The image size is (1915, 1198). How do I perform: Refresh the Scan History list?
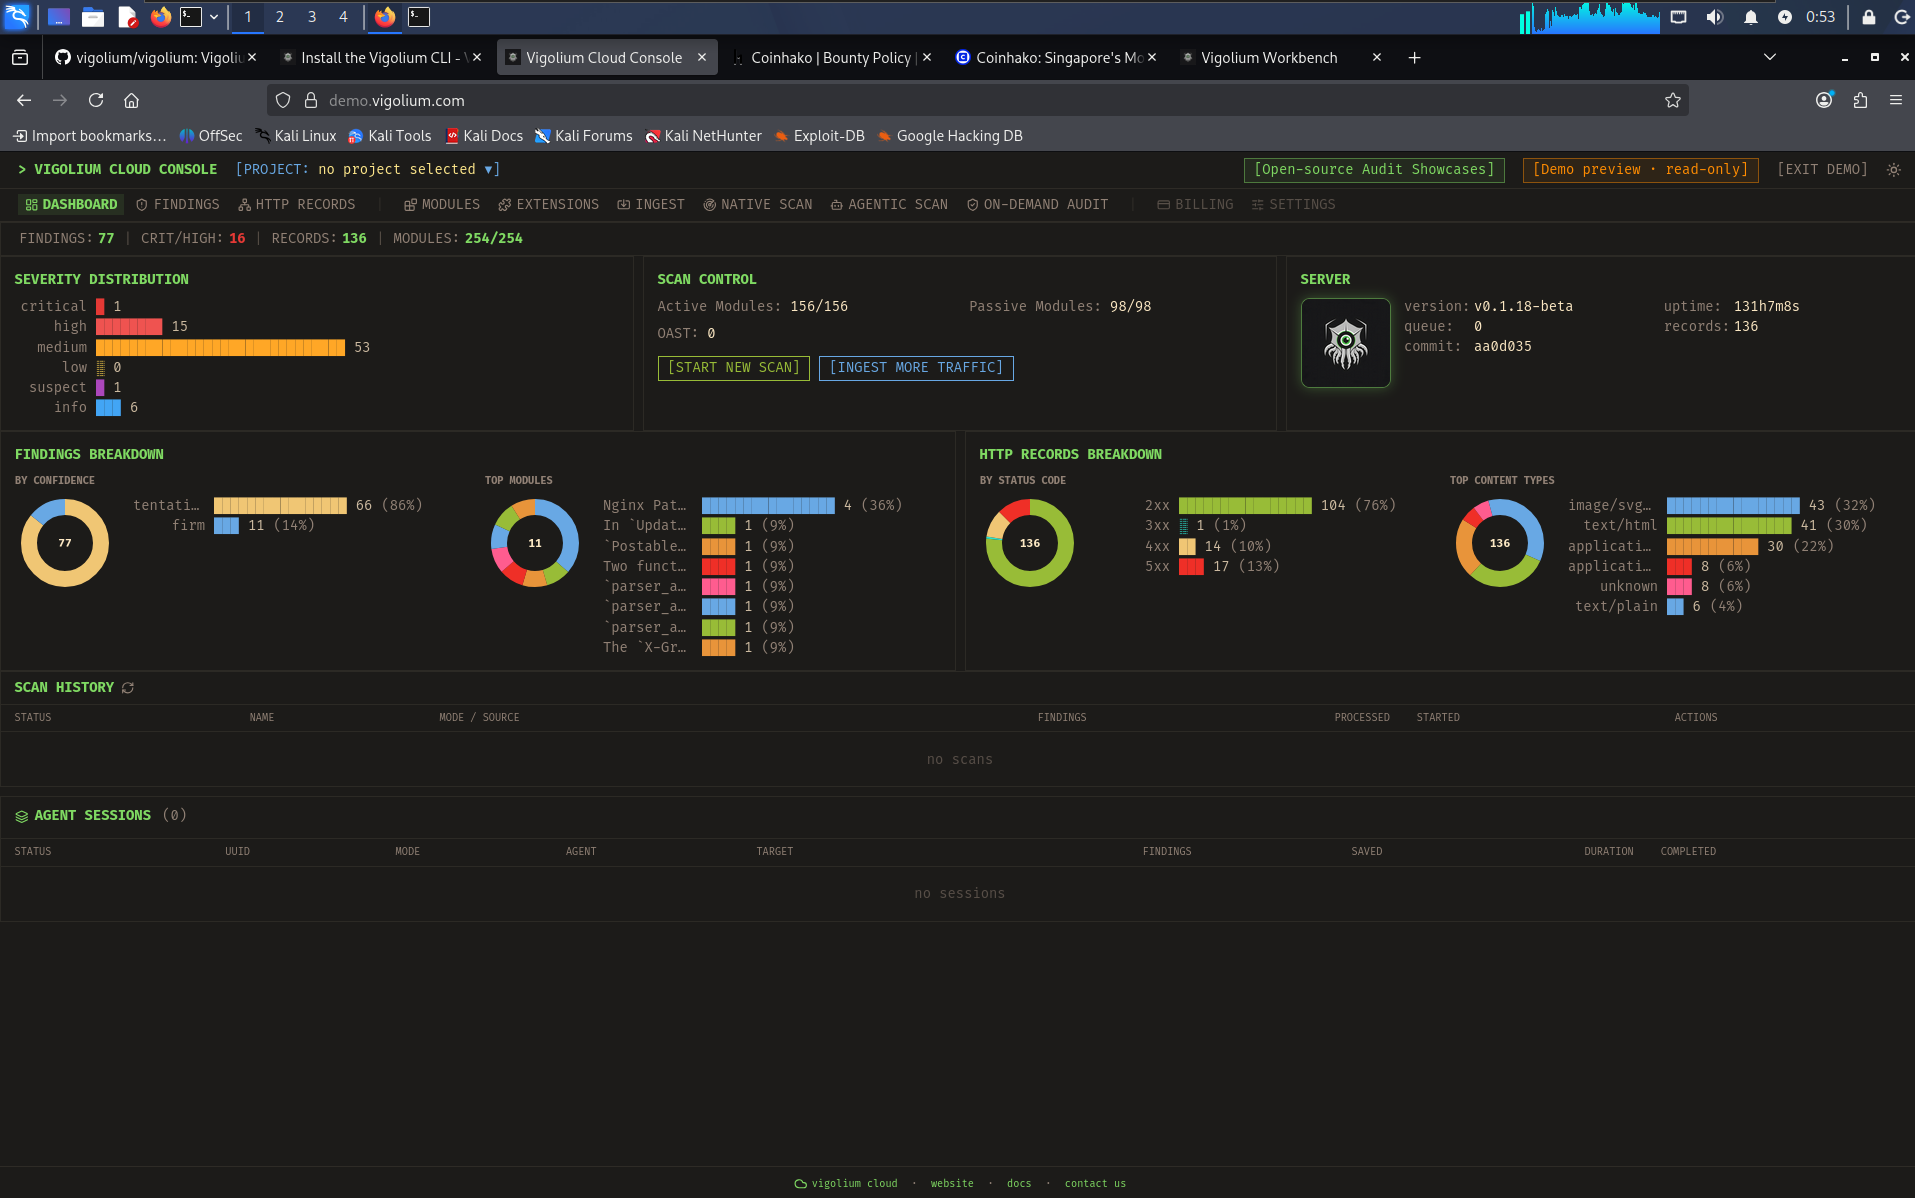point(128,688)
